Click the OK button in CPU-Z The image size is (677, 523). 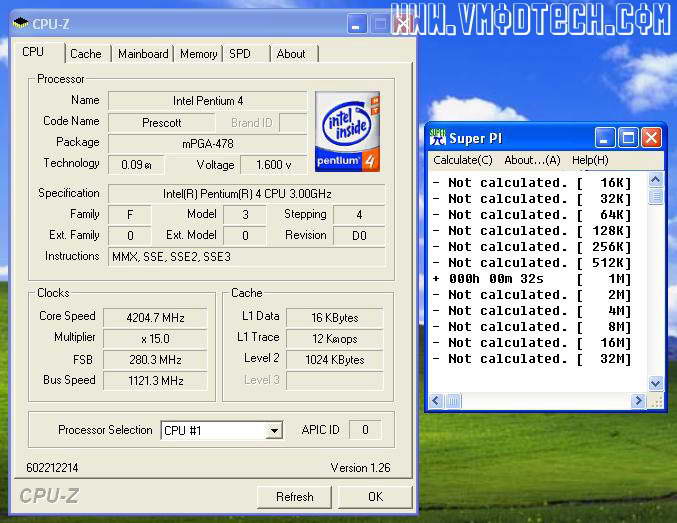point(375,497)
